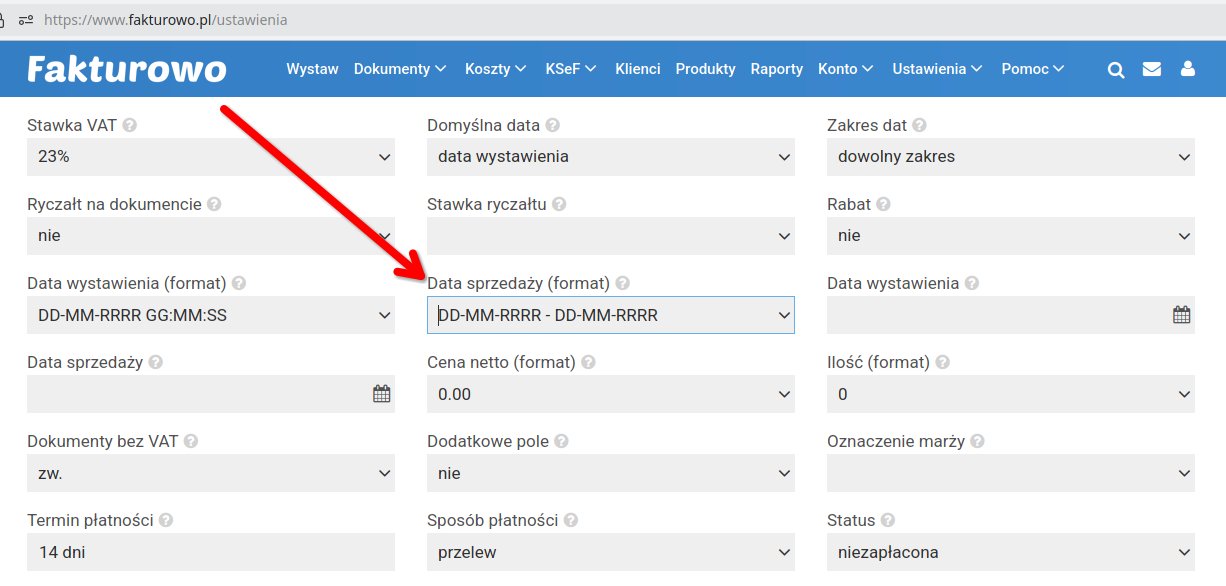1226x586 pixels.
Task: Click the user profile icon
Action: [x=1187, y=69]
